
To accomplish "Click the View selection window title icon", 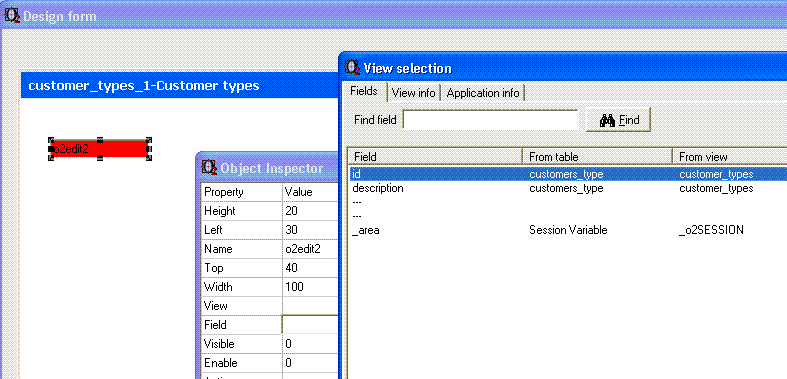I will click(353, 67).
